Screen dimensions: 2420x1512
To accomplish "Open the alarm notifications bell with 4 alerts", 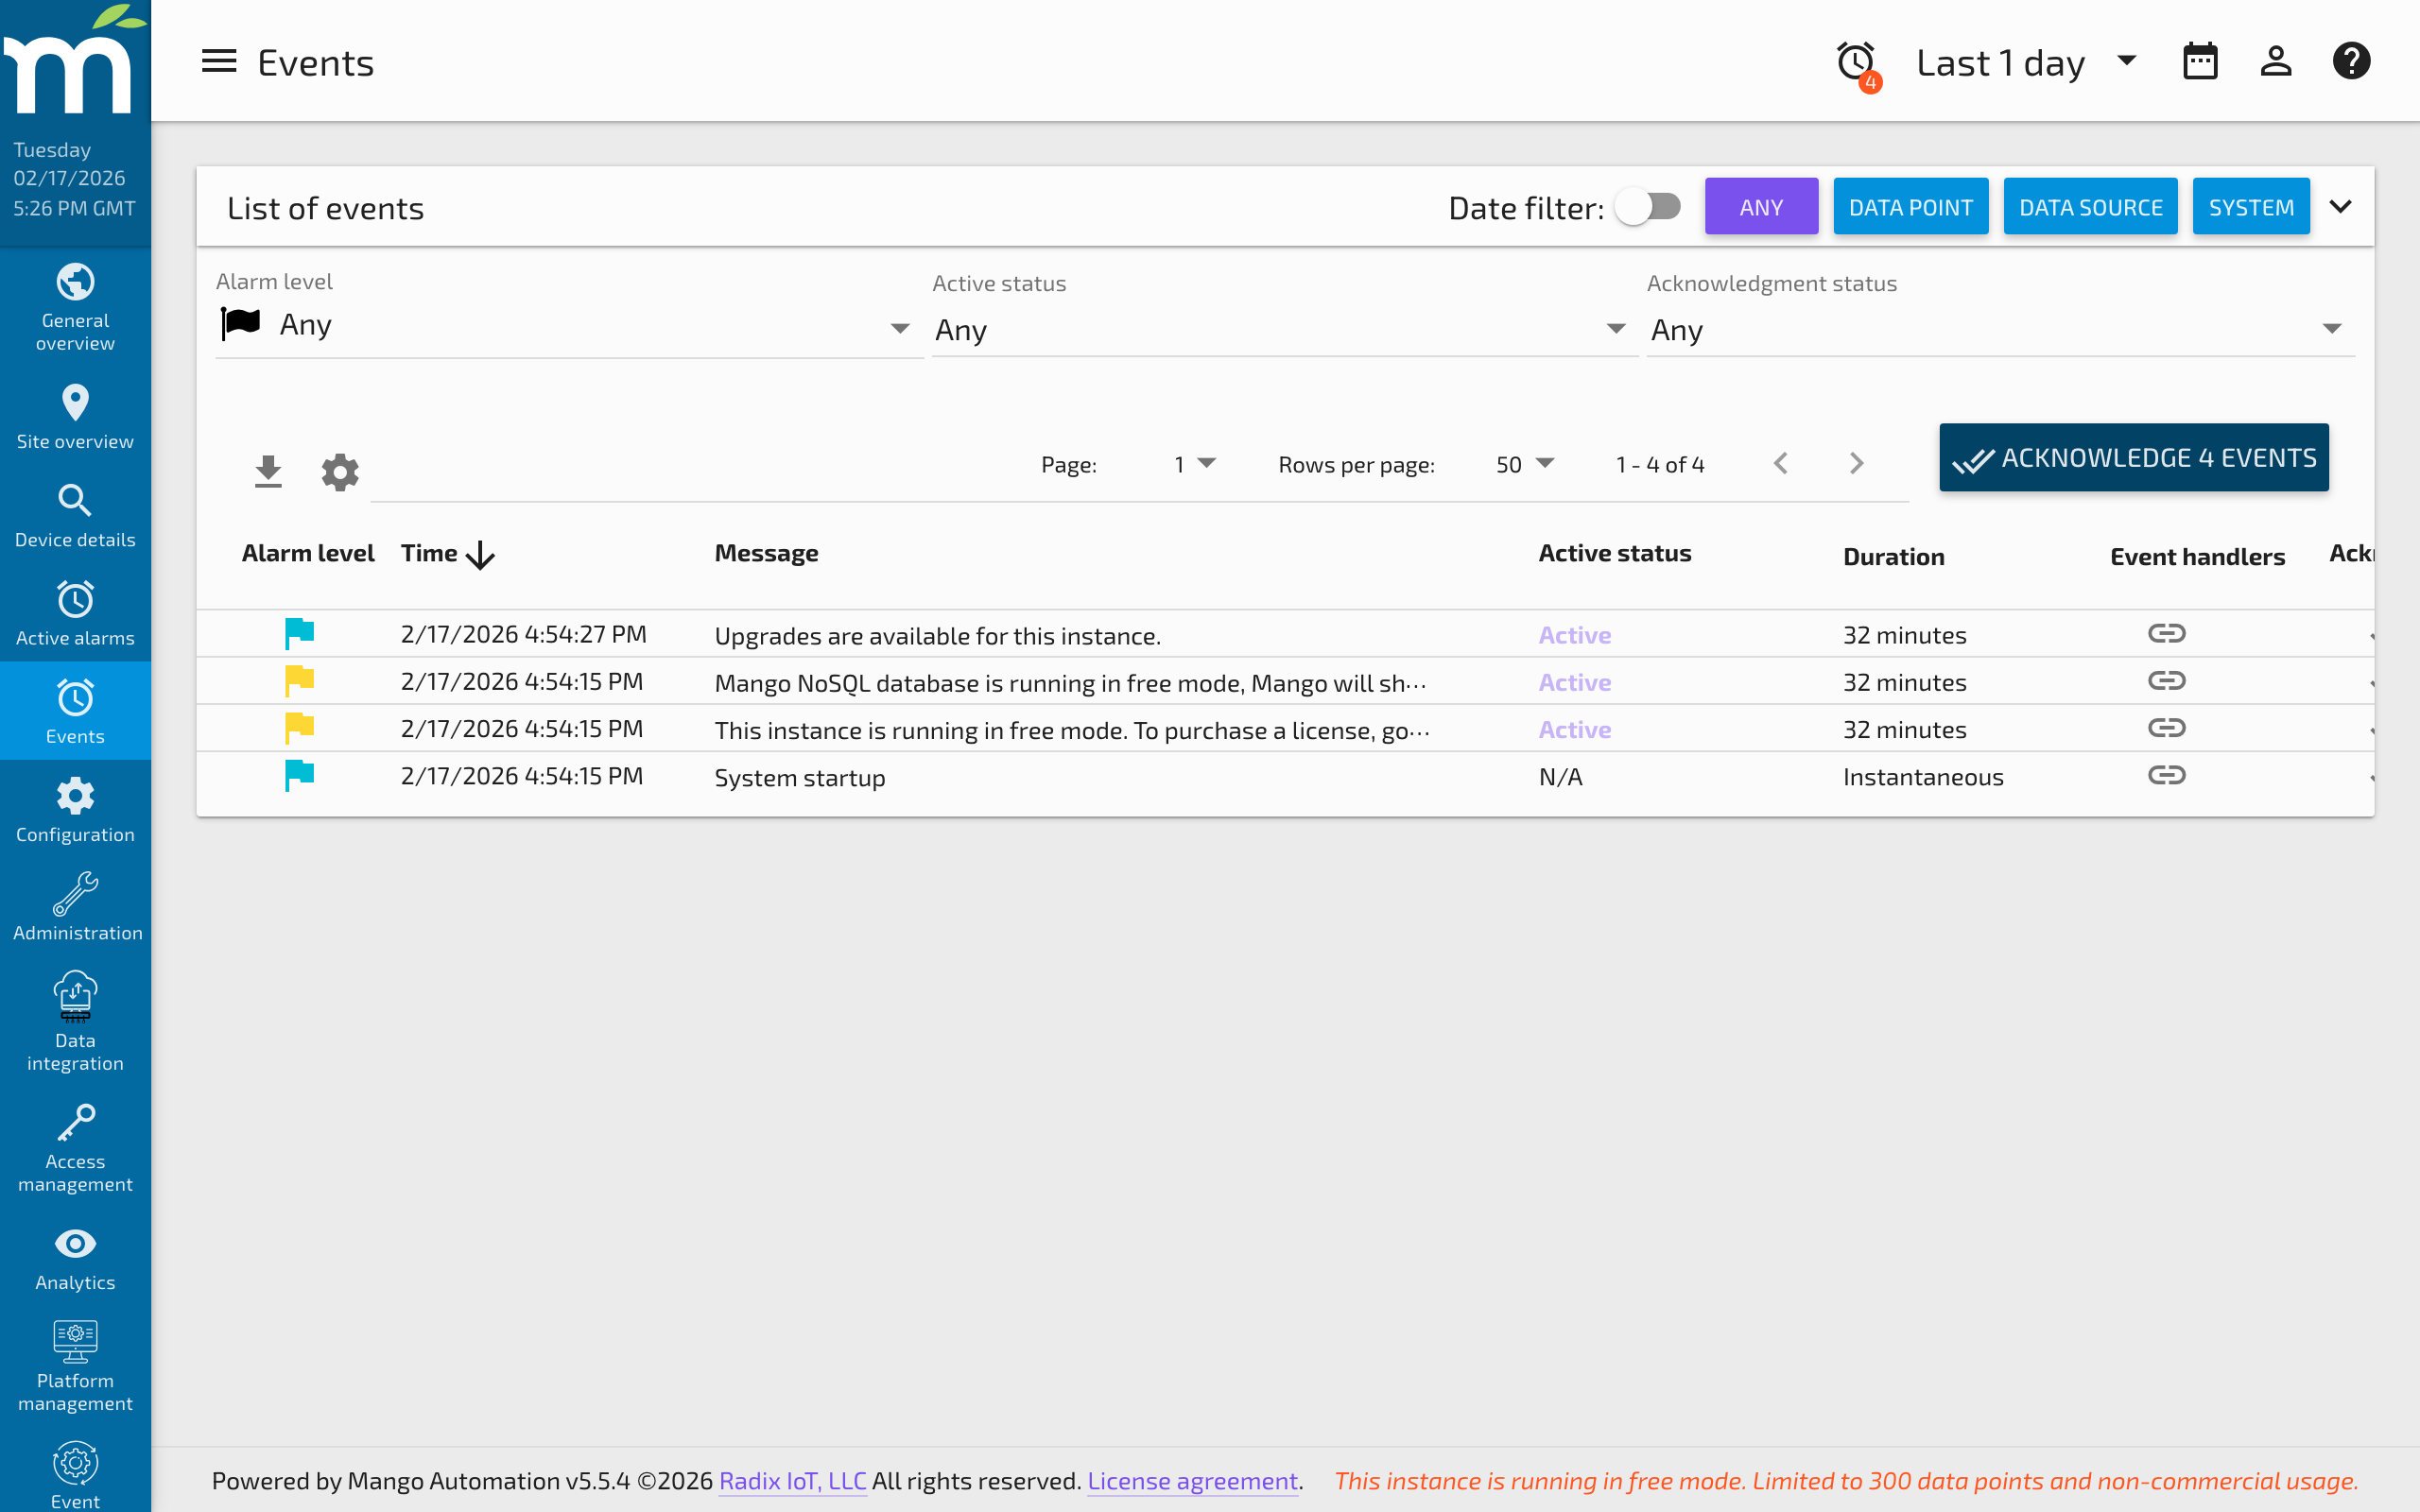I will pos(1855,61).
